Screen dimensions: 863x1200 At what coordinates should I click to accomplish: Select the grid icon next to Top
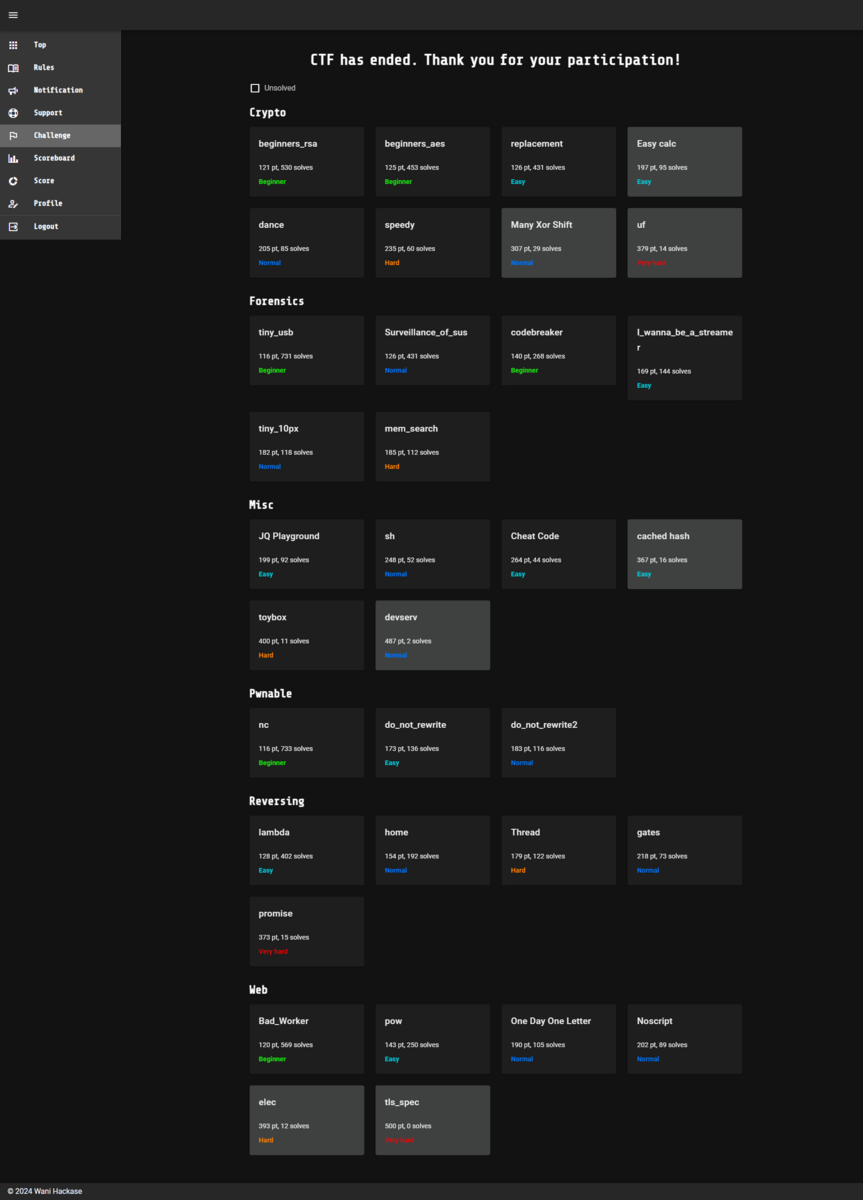coord(13,45)
